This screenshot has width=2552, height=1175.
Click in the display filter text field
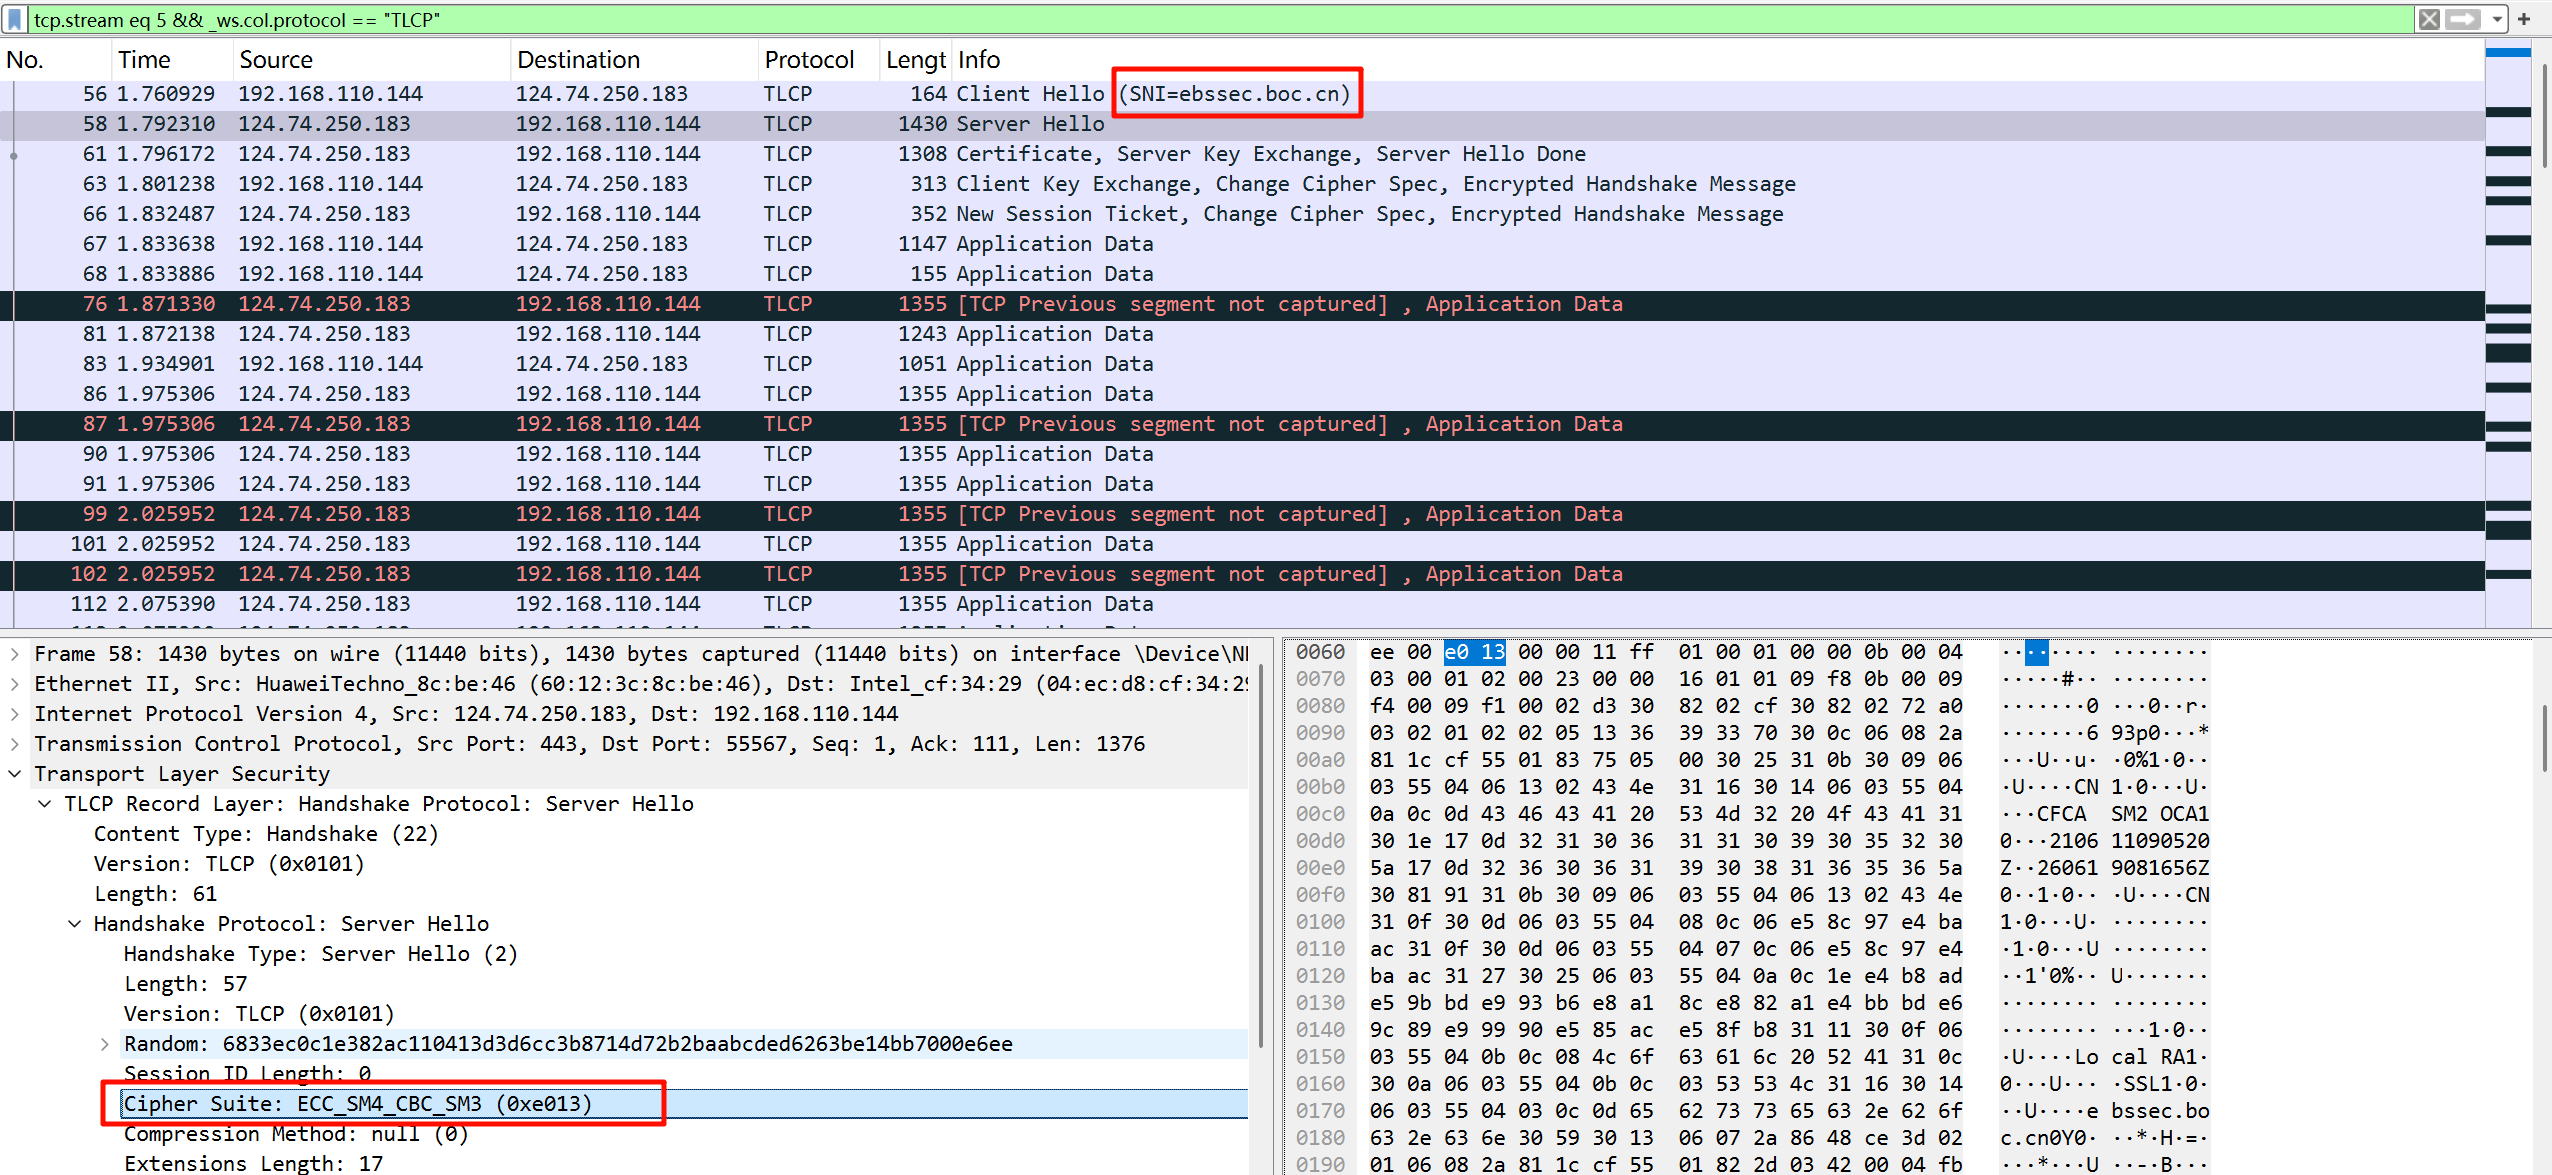tap(1200, 19)
